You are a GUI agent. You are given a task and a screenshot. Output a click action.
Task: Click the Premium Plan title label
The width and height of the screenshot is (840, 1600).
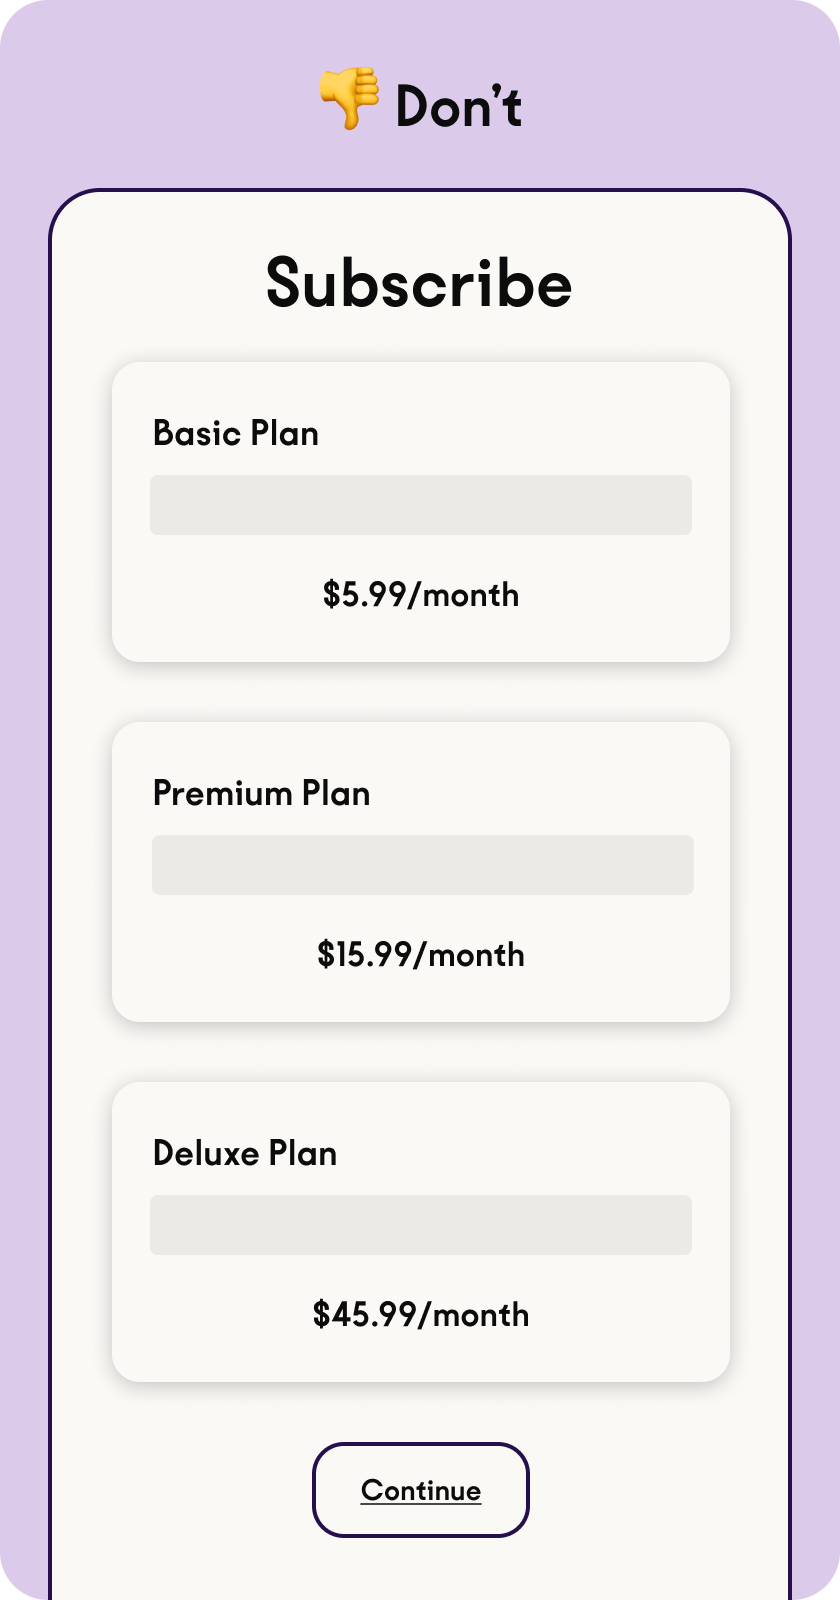(x=261, y=793)
